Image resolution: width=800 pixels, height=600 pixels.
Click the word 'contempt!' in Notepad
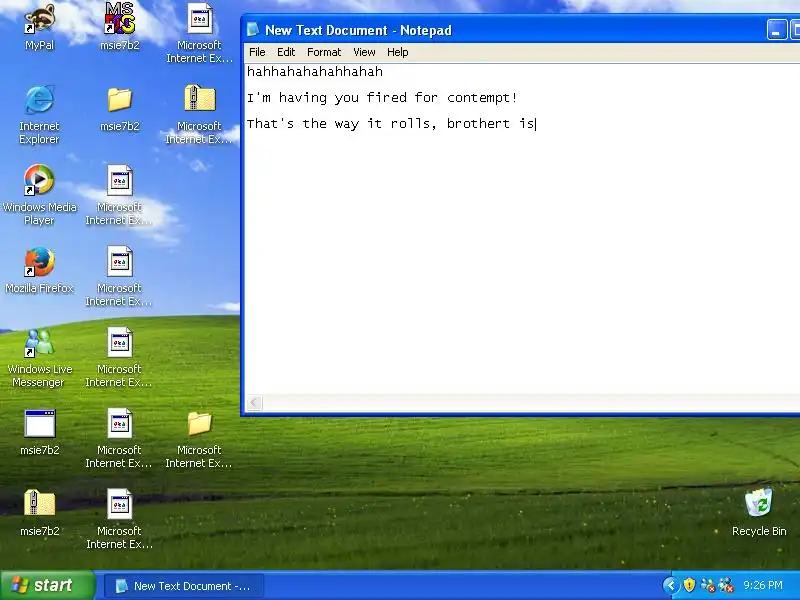tap(482, 97)
